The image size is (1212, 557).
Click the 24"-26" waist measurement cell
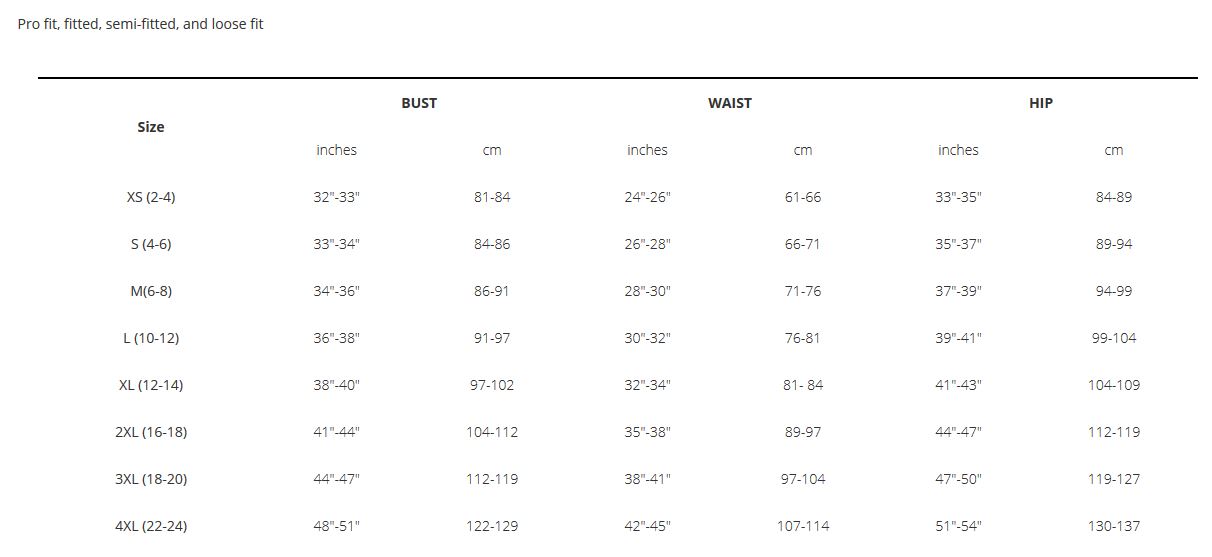pos(647,197)
